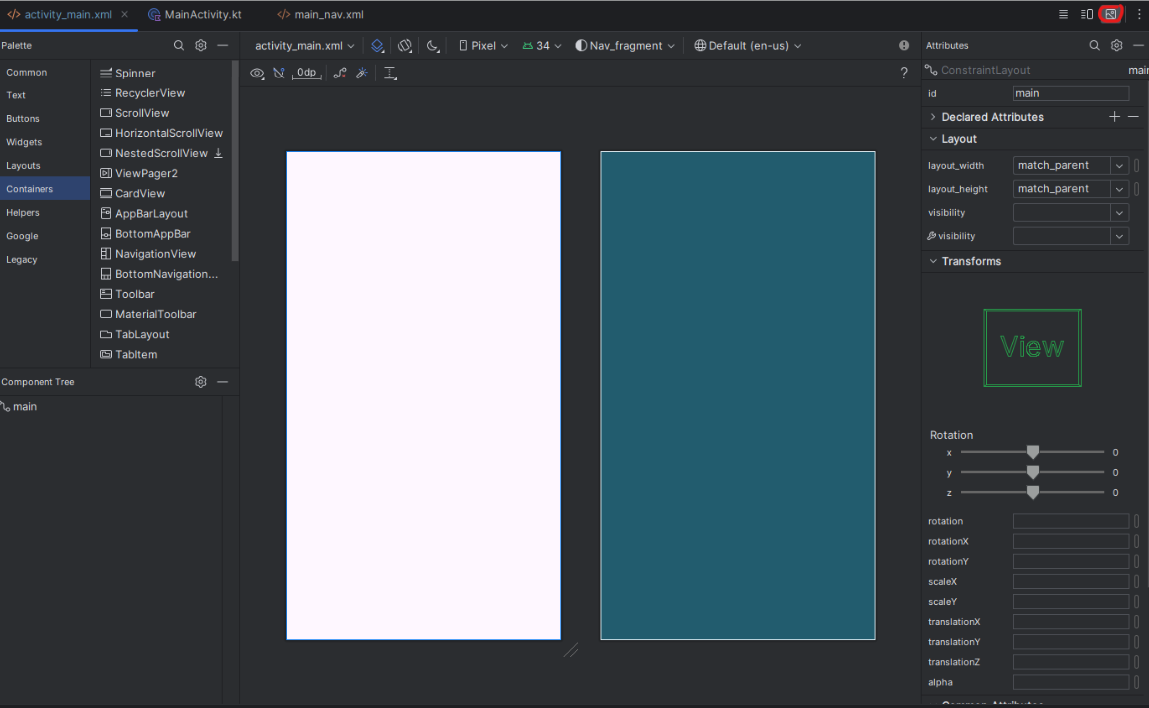This screenshot has height=708, width=1149.
Task: Switch to Design view mode icon
Action: coord(1111,14)
